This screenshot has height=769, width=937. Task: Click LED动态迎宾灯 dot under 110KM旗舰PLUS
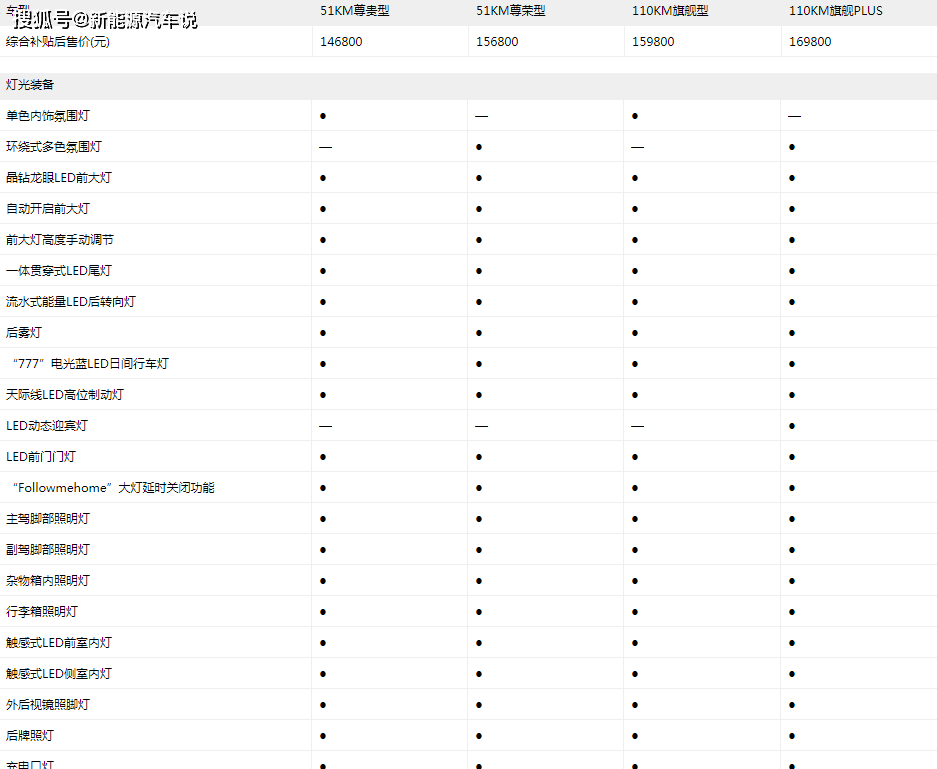coord(792,426)
